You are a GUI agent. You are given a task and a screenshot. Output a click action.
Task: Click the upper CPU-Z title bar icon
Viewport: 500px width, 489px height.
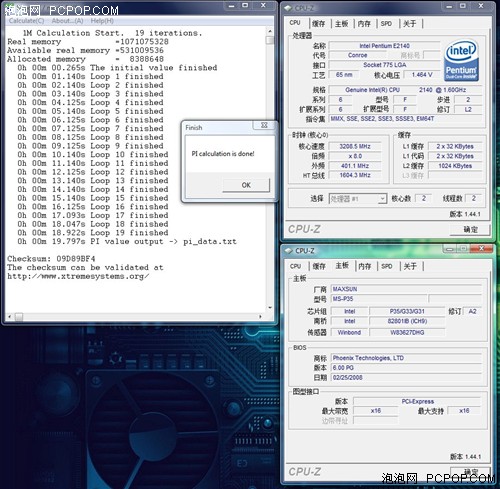click(288, 8)
